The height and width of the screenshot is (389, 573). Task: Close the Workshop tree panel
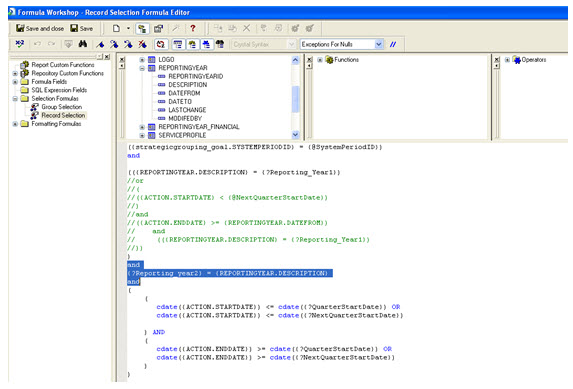[107, 57]
